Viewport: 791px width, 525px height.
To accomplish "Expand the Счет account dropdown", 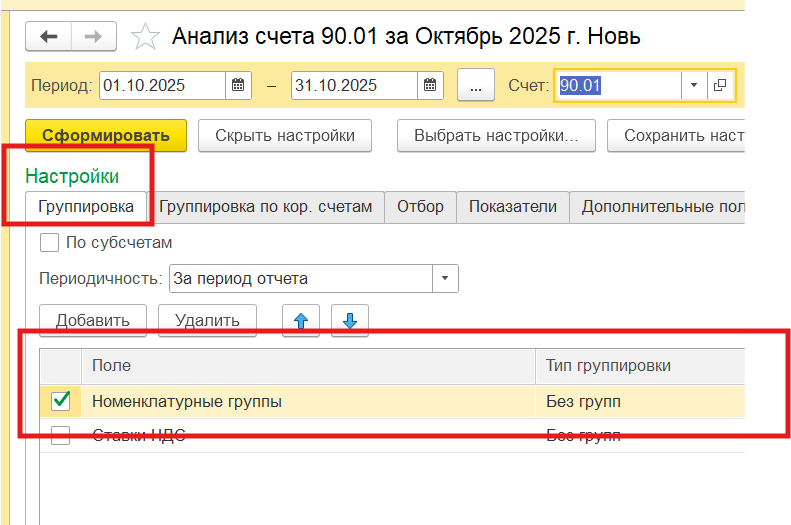I will tap(694, 85).
